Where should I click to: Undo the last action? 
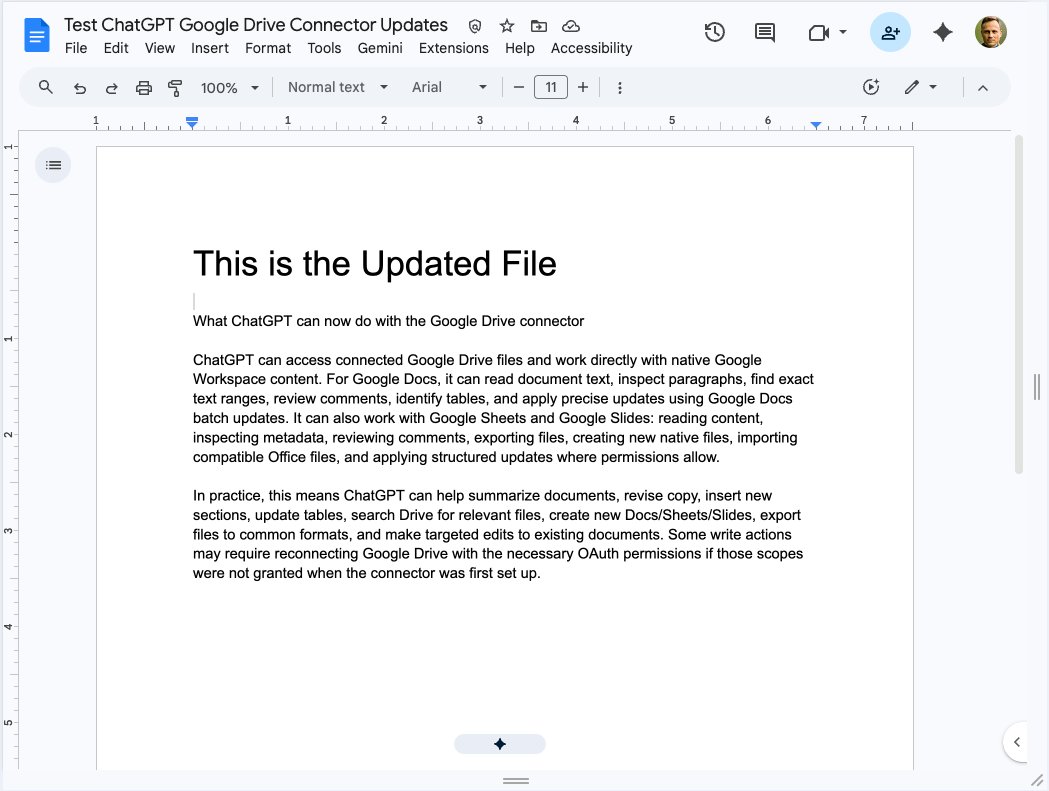pos(80,88)
